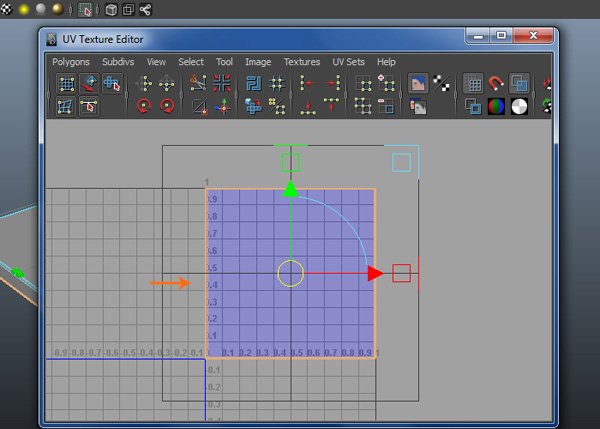Cut UVs along selected edges
This screenshot has height=429, width=600.
click(199, 83)
